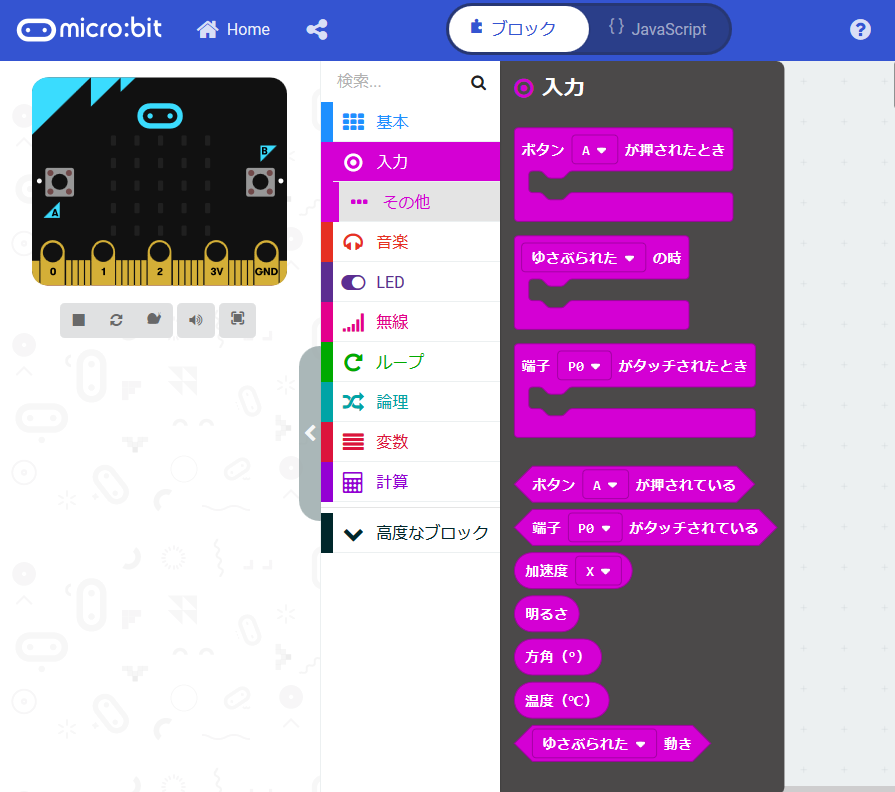Collapse the simulator panel with the arrow
The width and height of the screenshot is (895, 792).
(x=311, y=433)
